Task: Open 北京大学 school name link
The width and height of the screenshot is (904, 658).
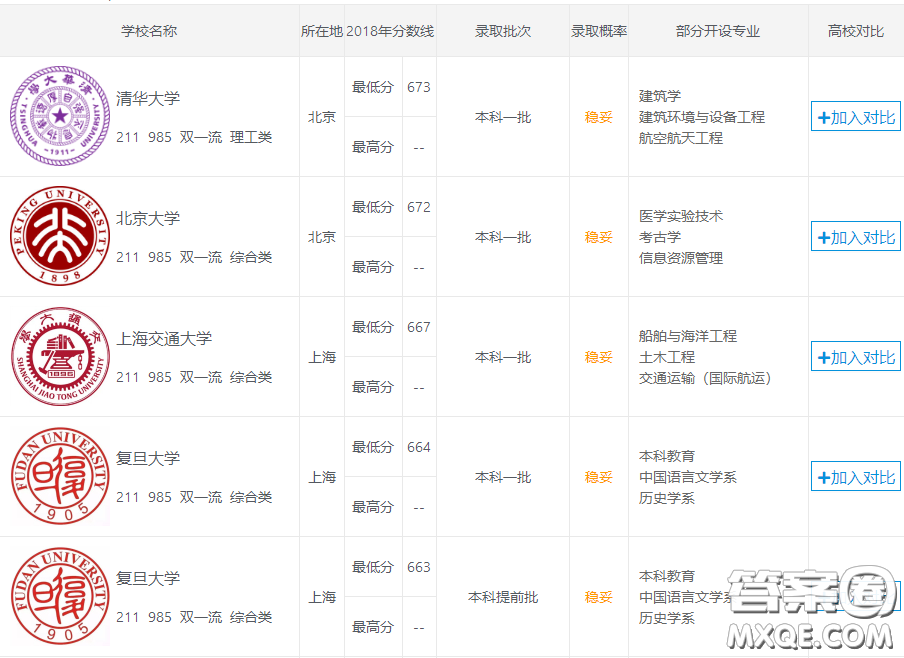Action: click(148, 219)
